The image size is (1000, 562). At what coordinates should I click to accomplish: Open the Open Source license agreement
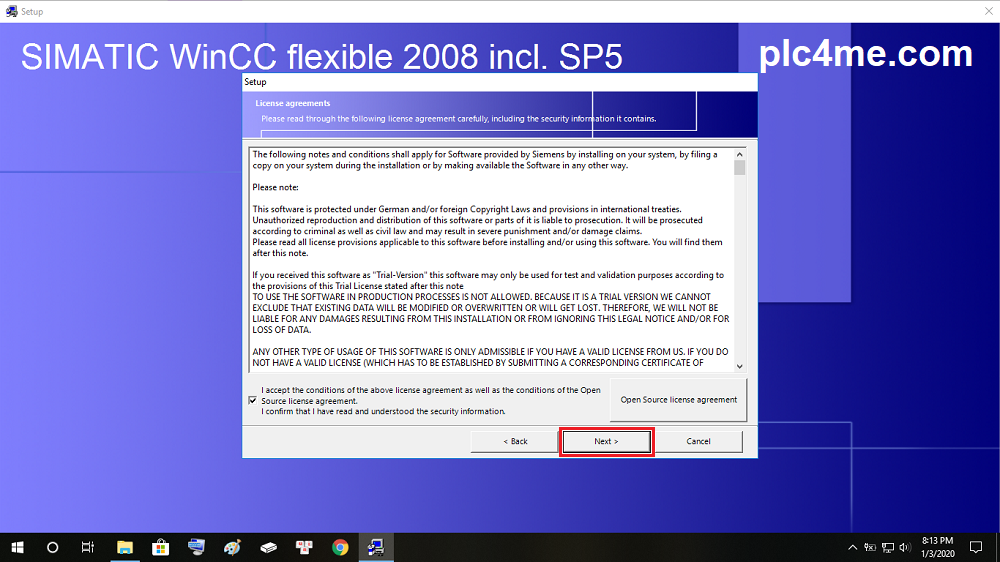click(x=678, y=400)
